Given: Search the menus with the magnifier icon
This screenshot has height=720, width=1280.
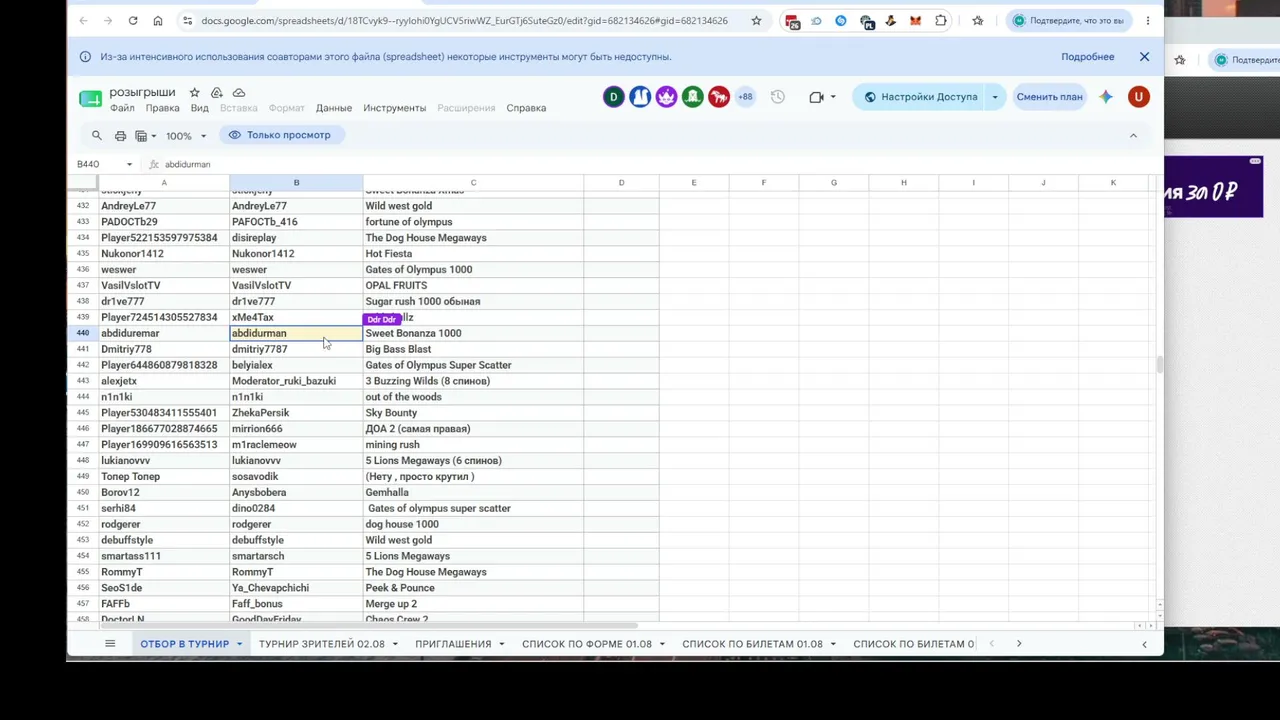Looking at the screenshot, I should click(97, 135).
